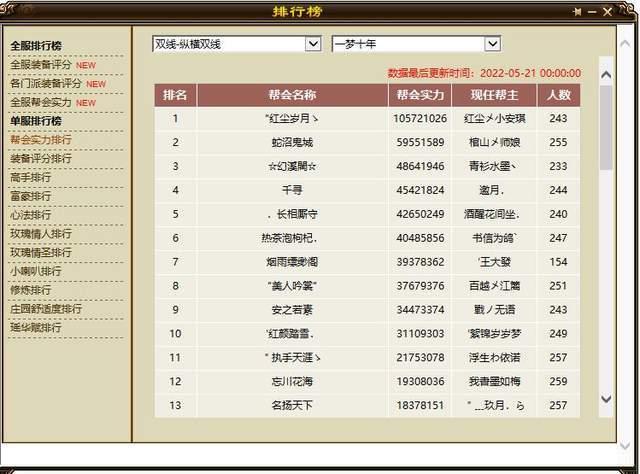Click the table's vertical scrollbar thumb
The height and width of the screenshot is (474, 640).
(606, 127)
